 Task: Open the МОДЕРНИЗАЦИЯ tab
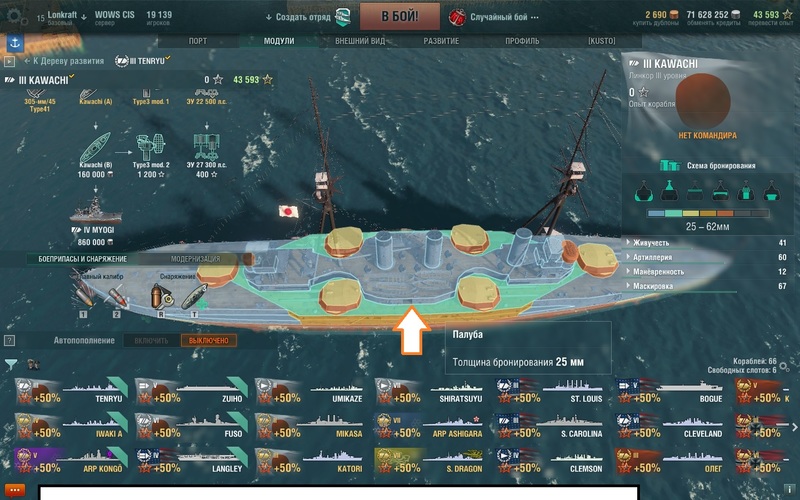coord(195,259)
